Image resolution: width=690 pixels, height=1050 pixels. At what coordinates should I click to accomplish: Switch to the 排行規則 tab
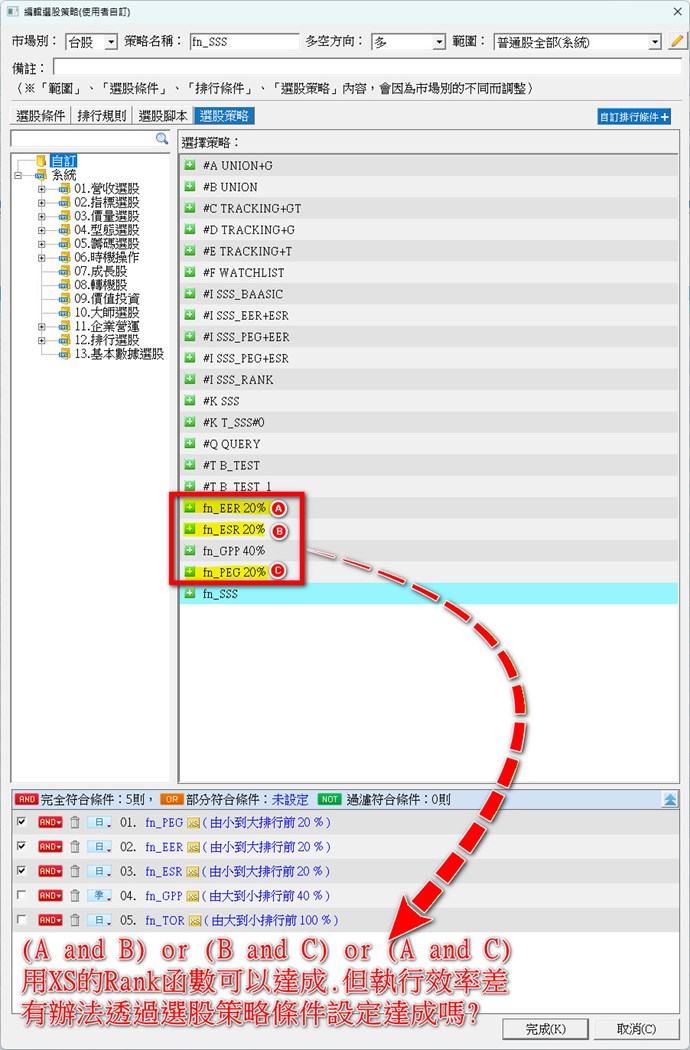[x=102, y=116]
